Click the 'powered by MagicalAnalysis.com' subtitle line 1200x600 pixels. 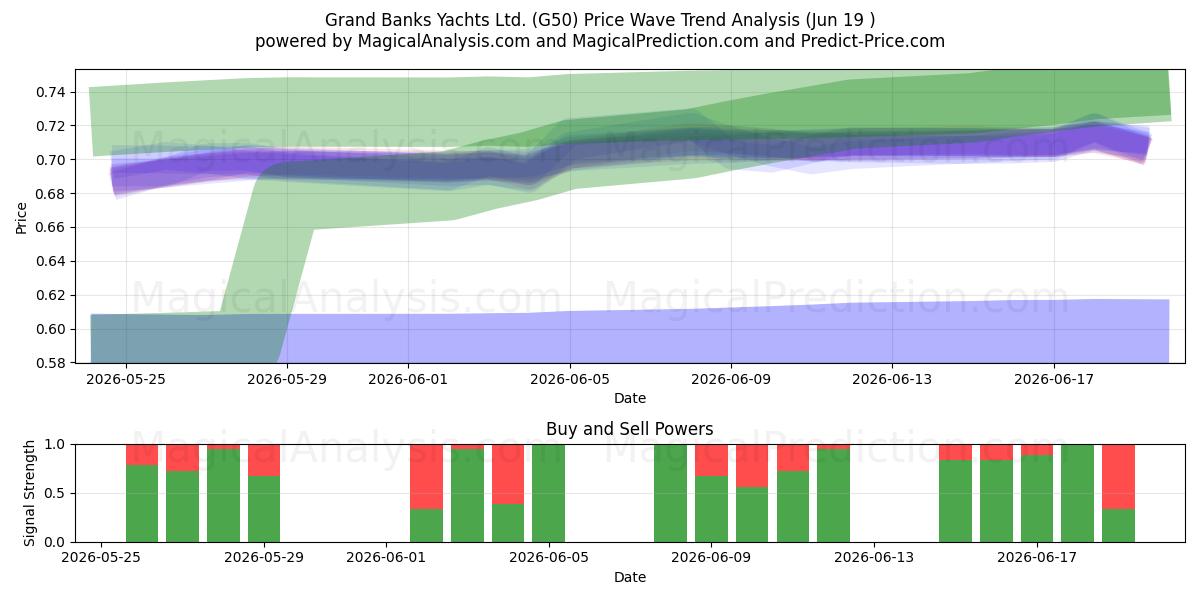tap(600, 41)
